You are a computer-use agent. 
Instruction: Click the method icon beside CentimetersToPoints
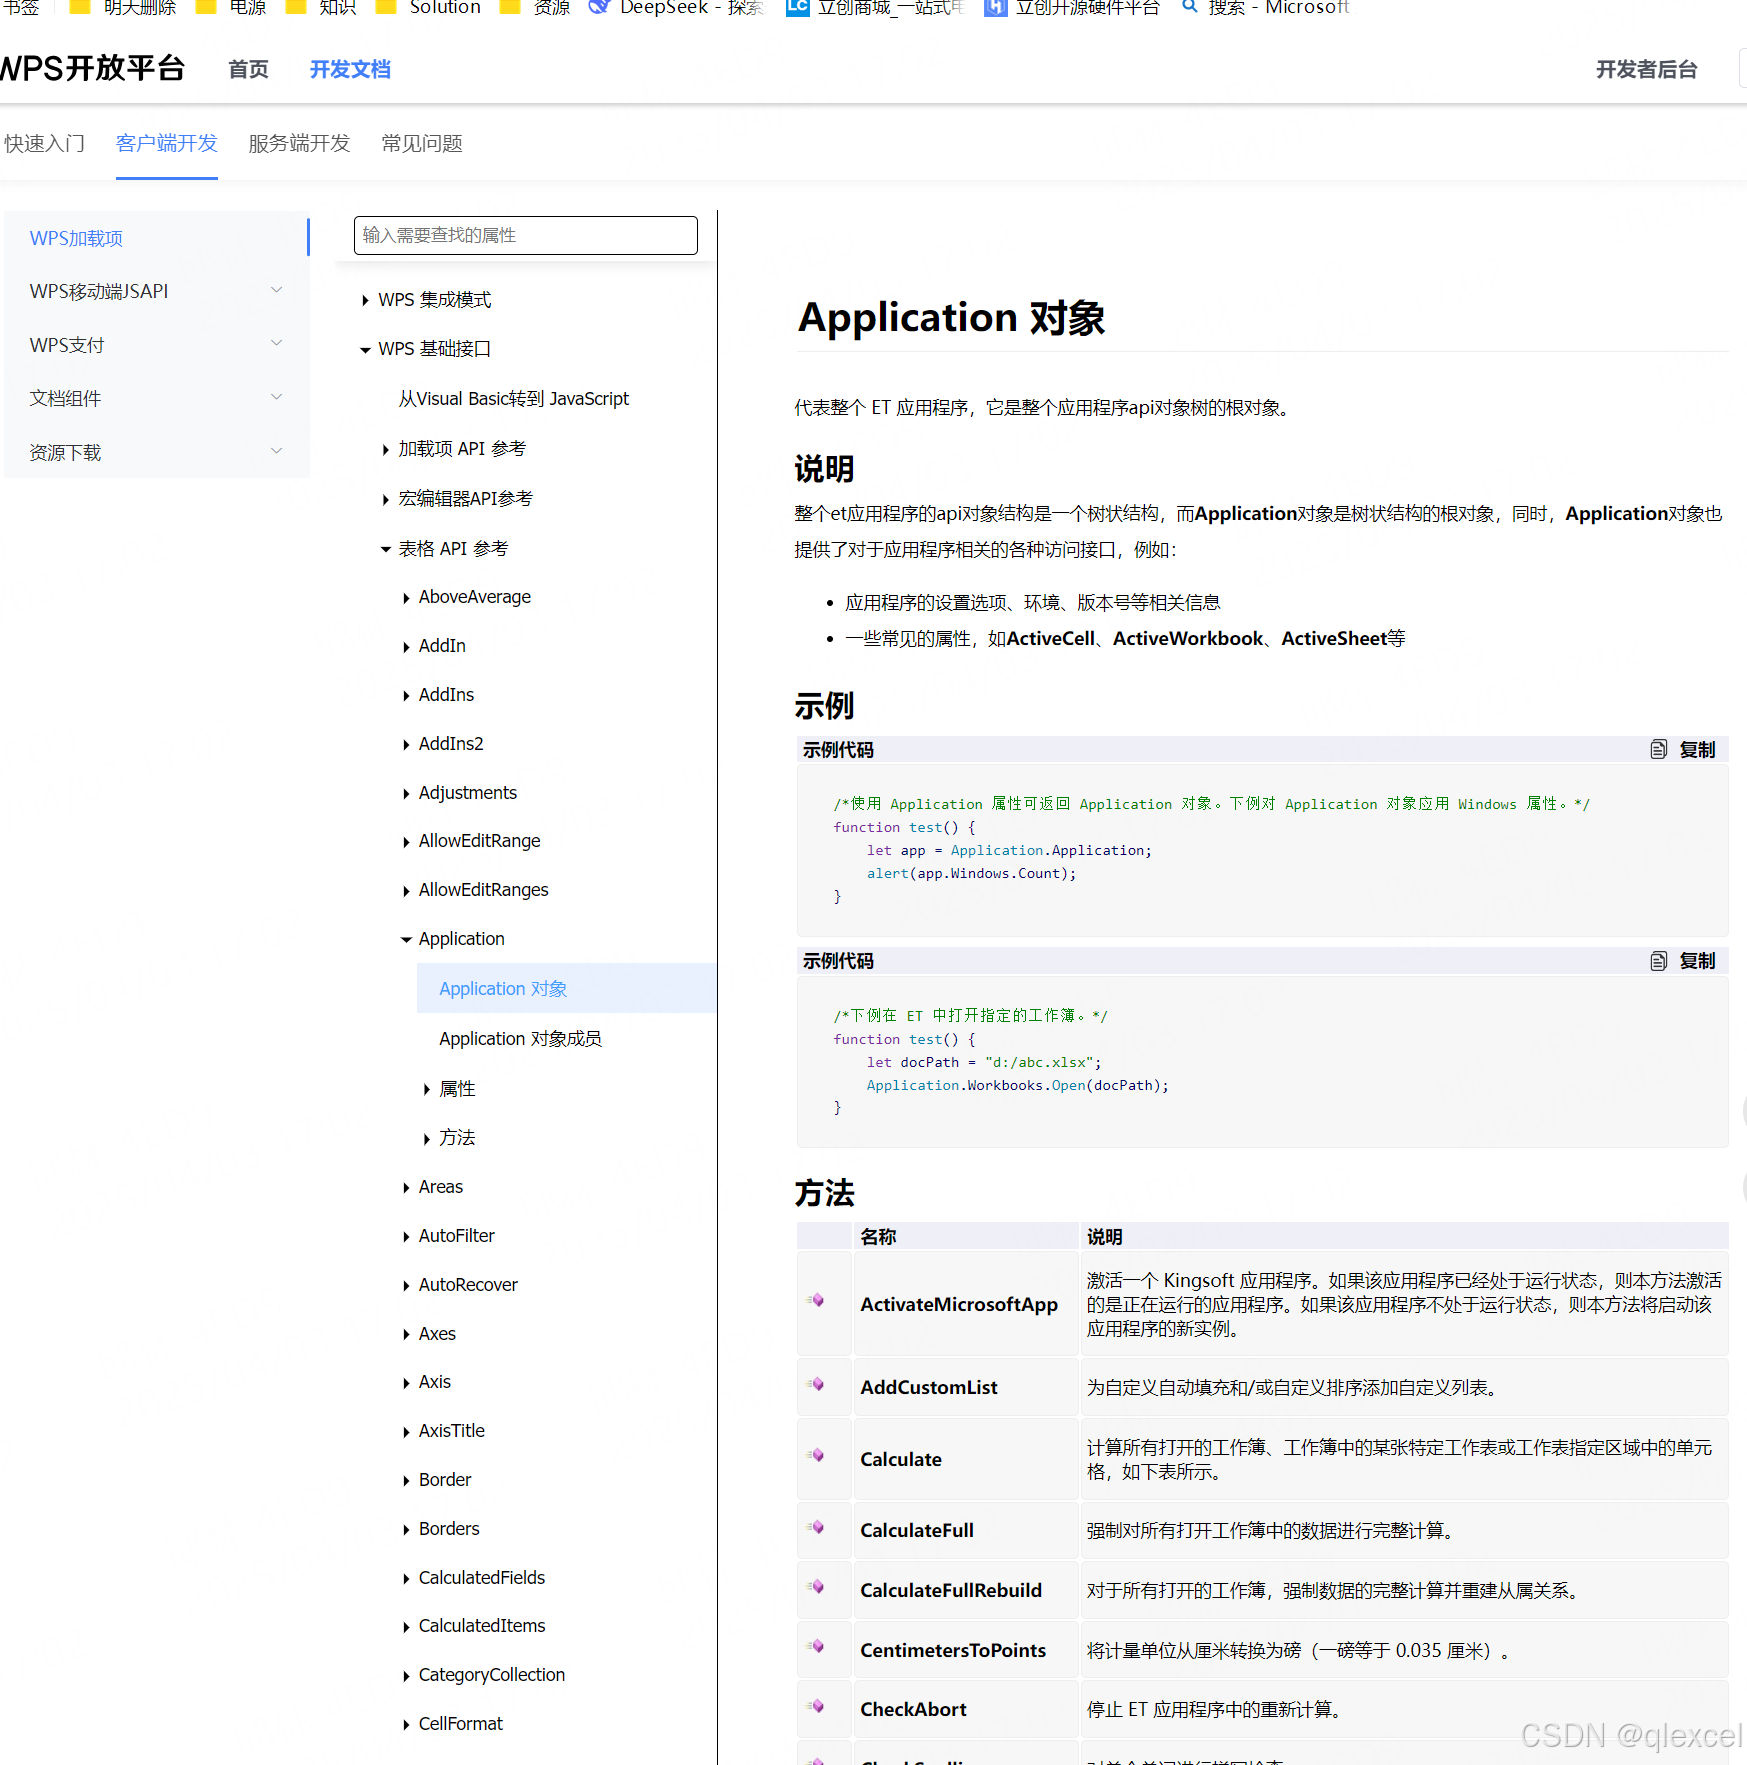pyautogui.click(x=817, y=1645)
